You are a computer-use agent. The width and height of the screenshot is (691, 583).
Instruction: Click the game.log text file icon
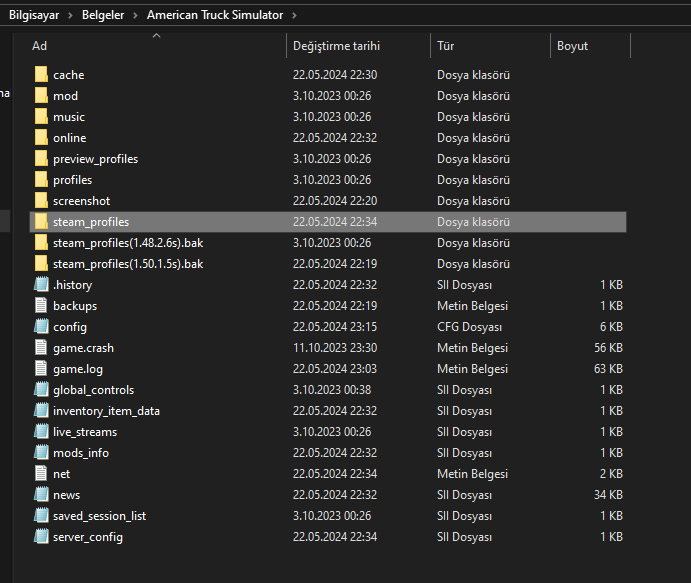(x=41, y=369)
